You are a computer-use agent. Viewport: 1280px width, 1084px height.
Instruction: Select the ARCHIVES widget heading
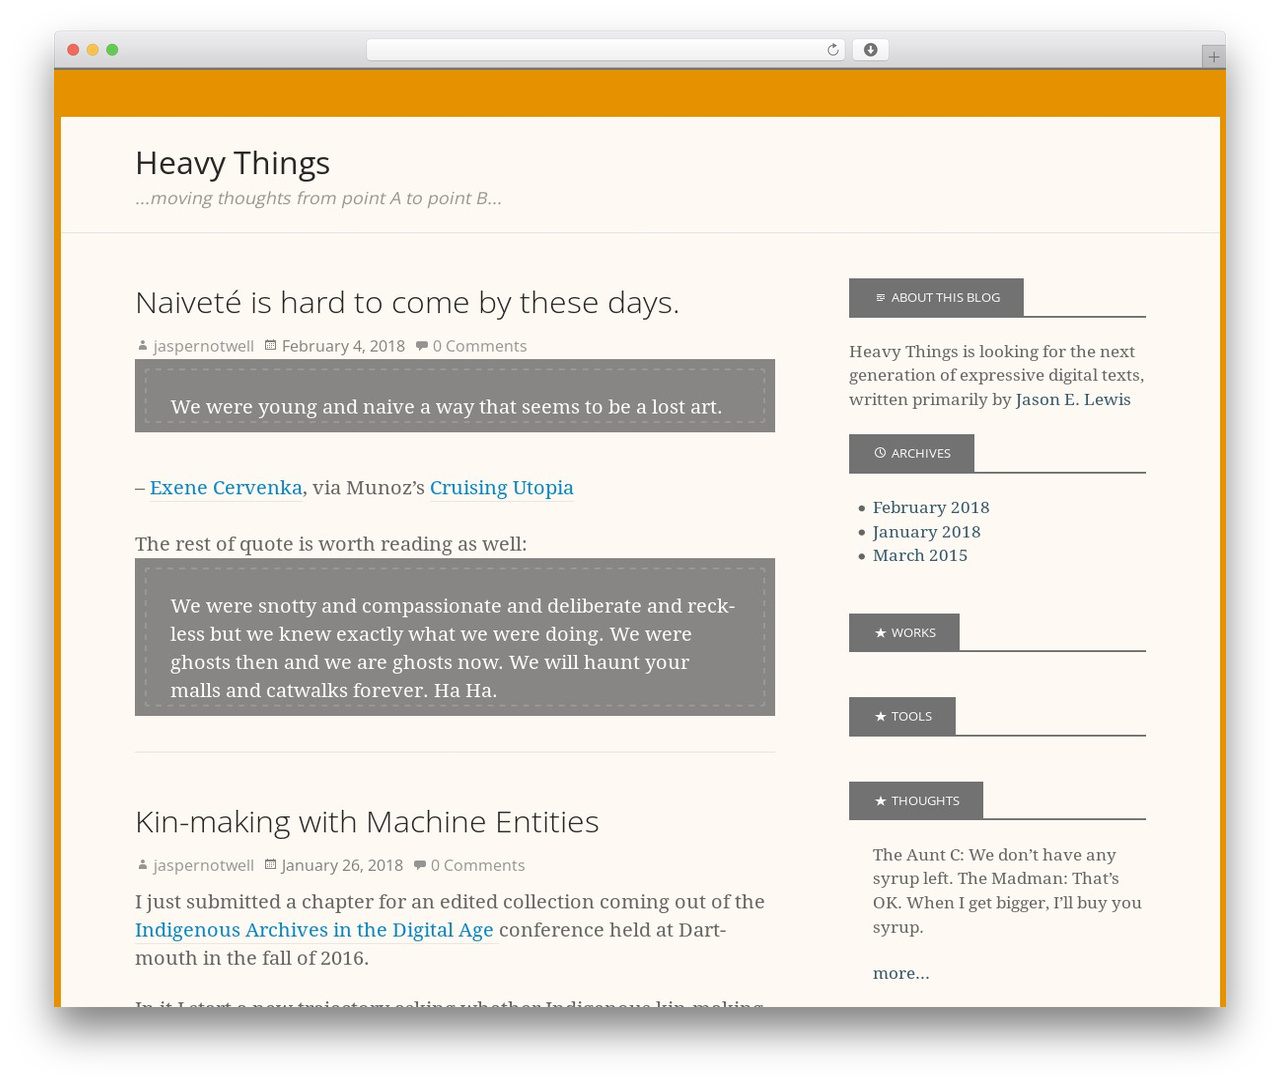pos(911,453)
